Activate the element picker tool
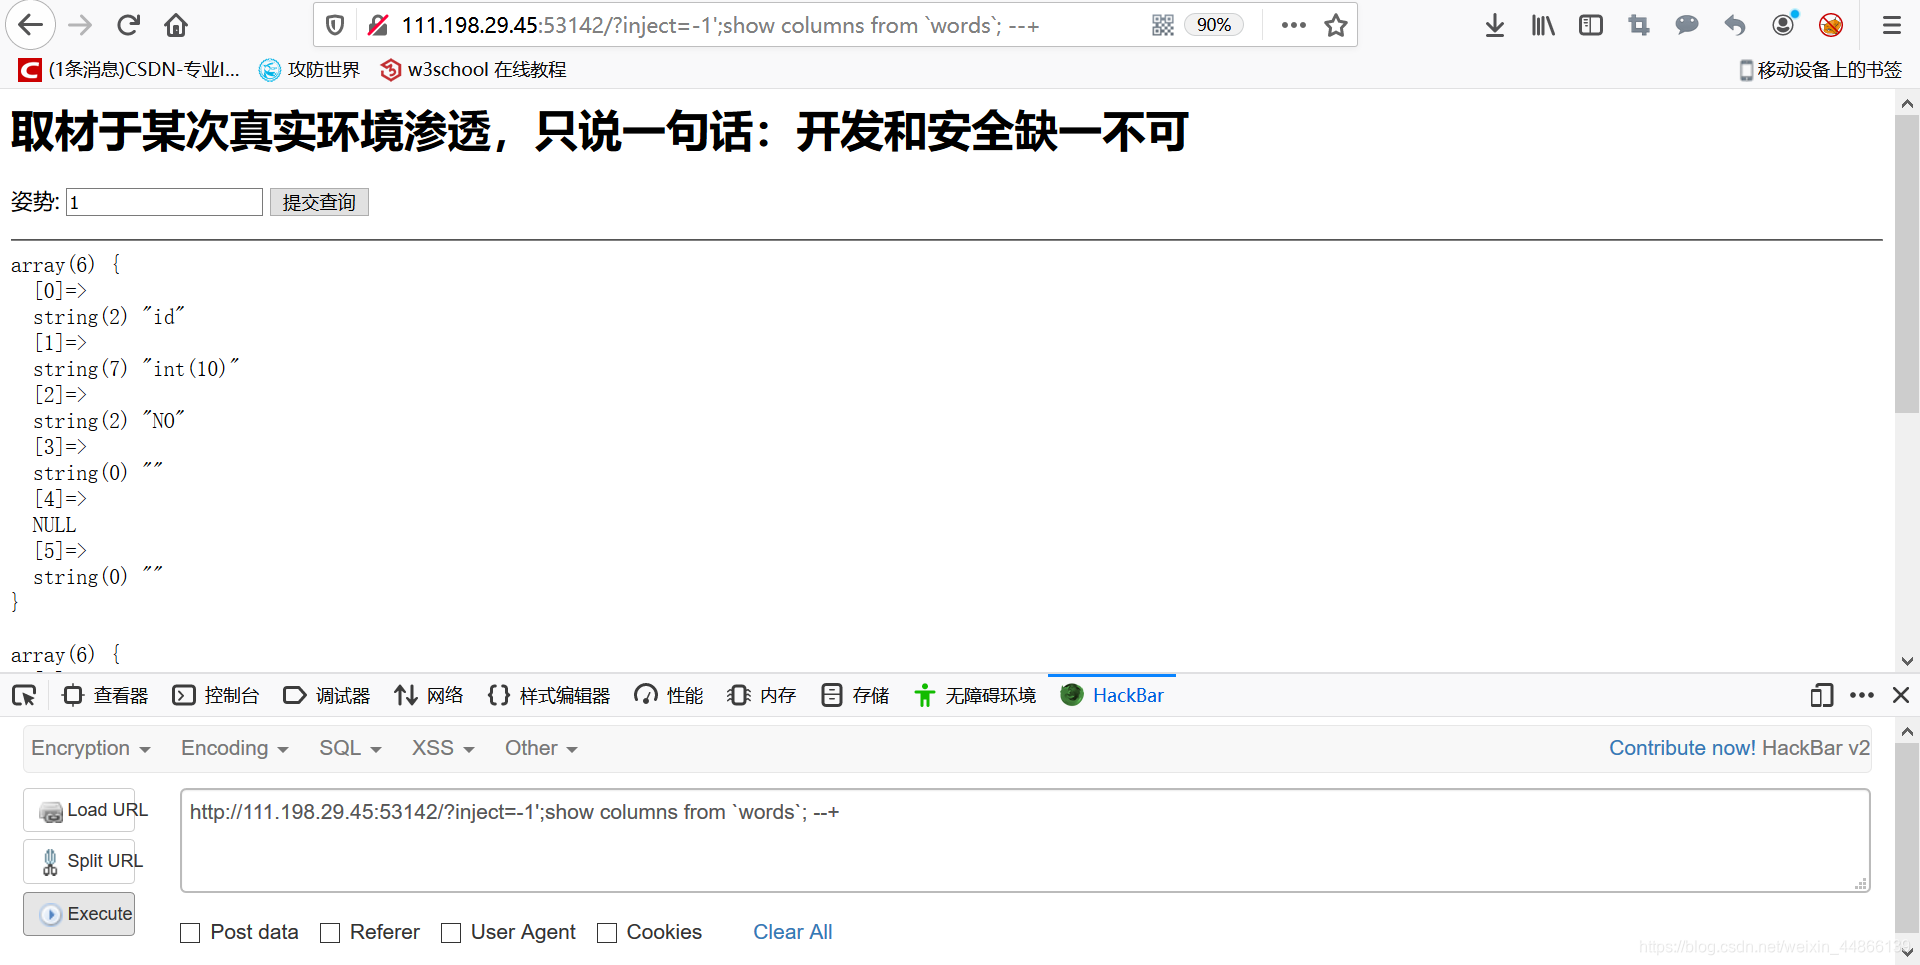 tap(24, 696)
